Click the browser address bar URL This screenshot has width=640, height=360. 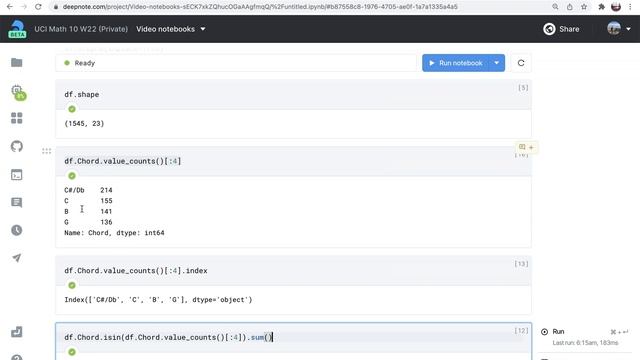(260, 7)
